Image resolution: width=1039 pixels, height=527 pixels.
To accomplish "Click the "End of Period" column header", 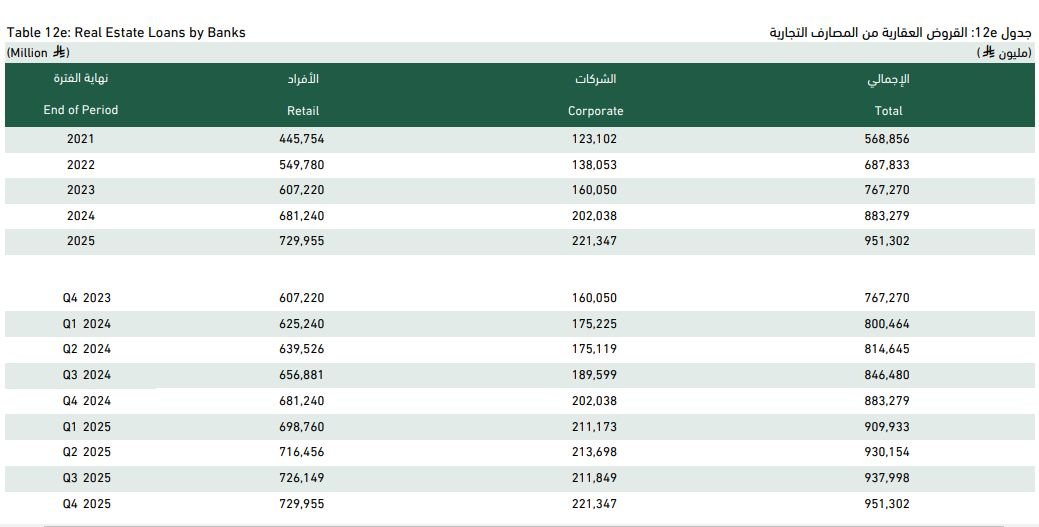I will pyautogui.click(x=81, y=110).
